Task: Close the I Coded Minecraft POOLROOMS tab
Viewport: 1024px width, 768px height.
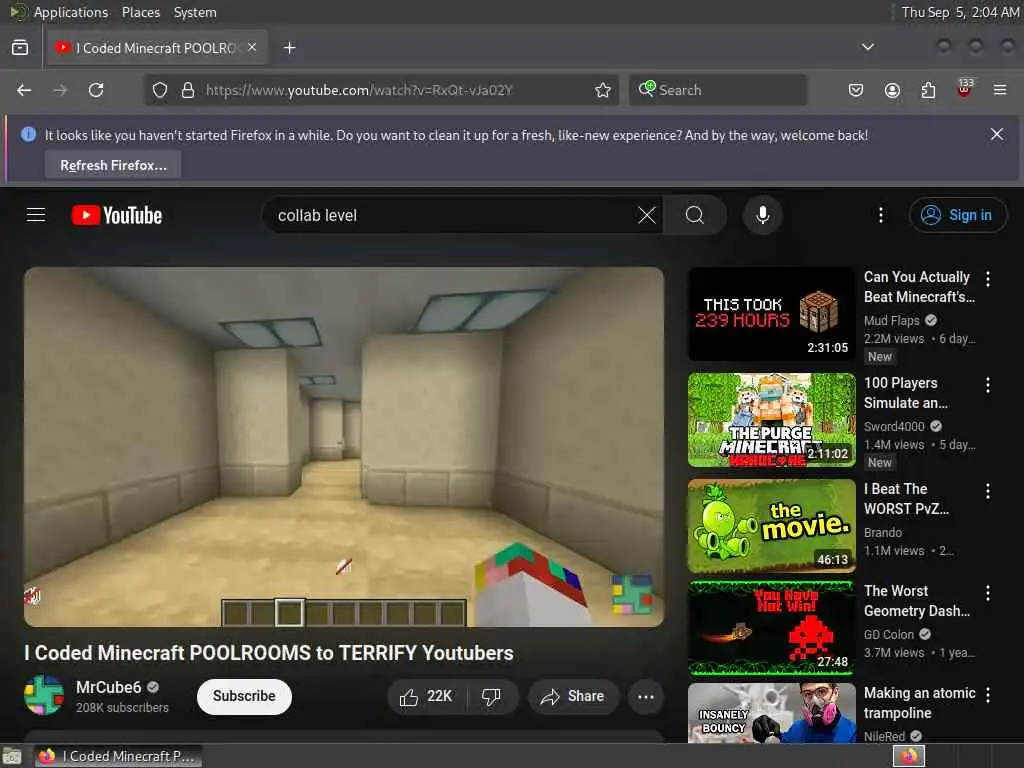Action: point(252,48)
